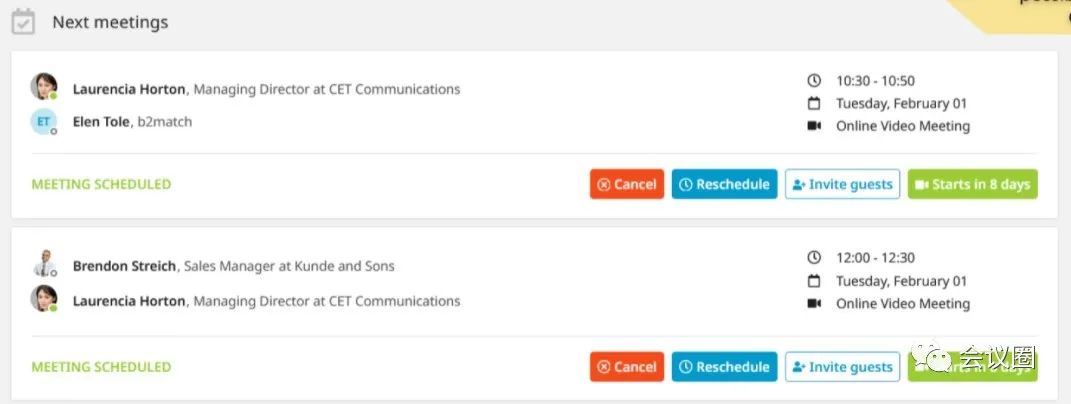Viewport: 1071px width, 404px height.
Task: Open Elen Tole's name link
Action: coord(101,122)
